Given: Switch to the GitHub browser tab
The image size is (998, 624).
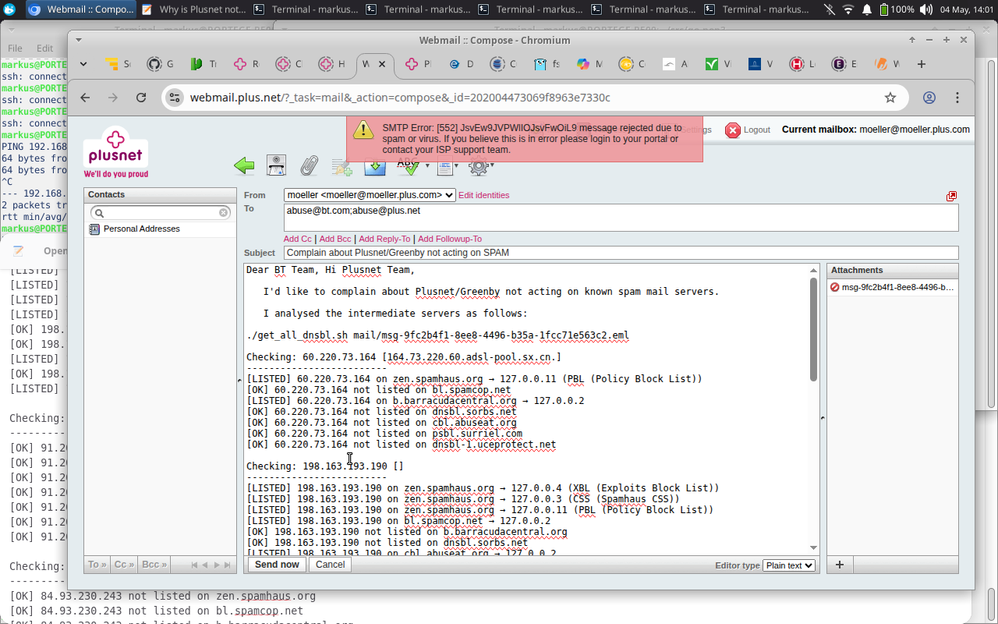Looking at the screenshot, I should tap(160, 64).
